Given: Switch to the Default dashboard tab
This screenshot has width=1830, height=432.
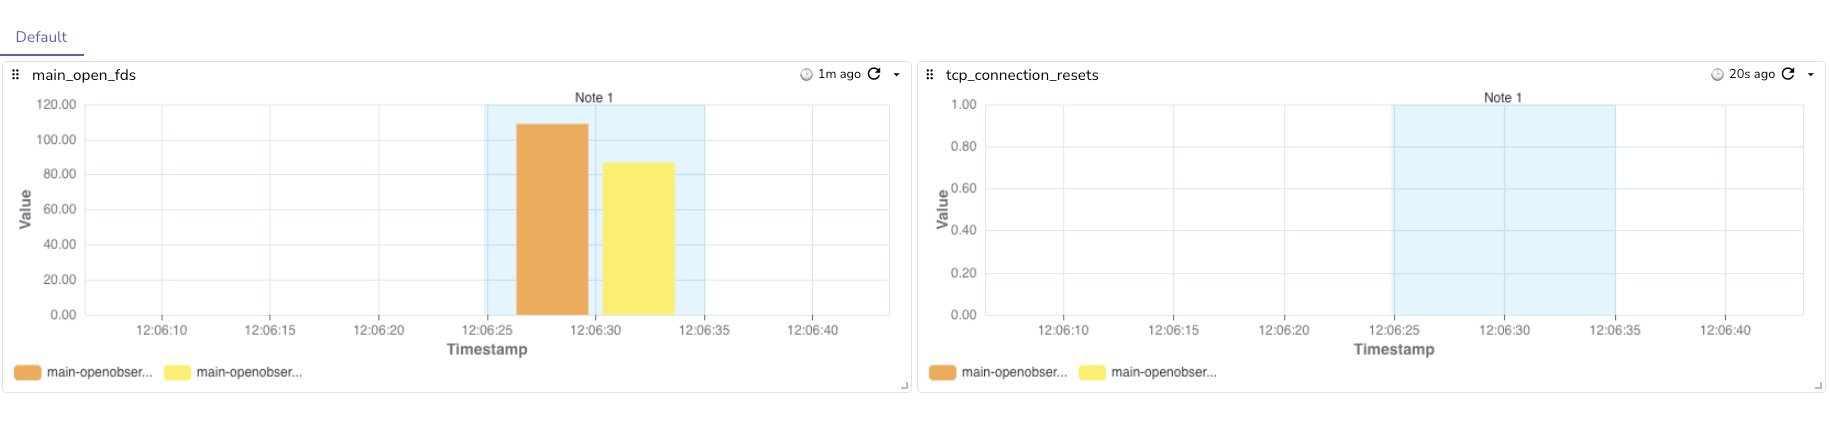Looking at the screenshot, I should coord(41,37).
